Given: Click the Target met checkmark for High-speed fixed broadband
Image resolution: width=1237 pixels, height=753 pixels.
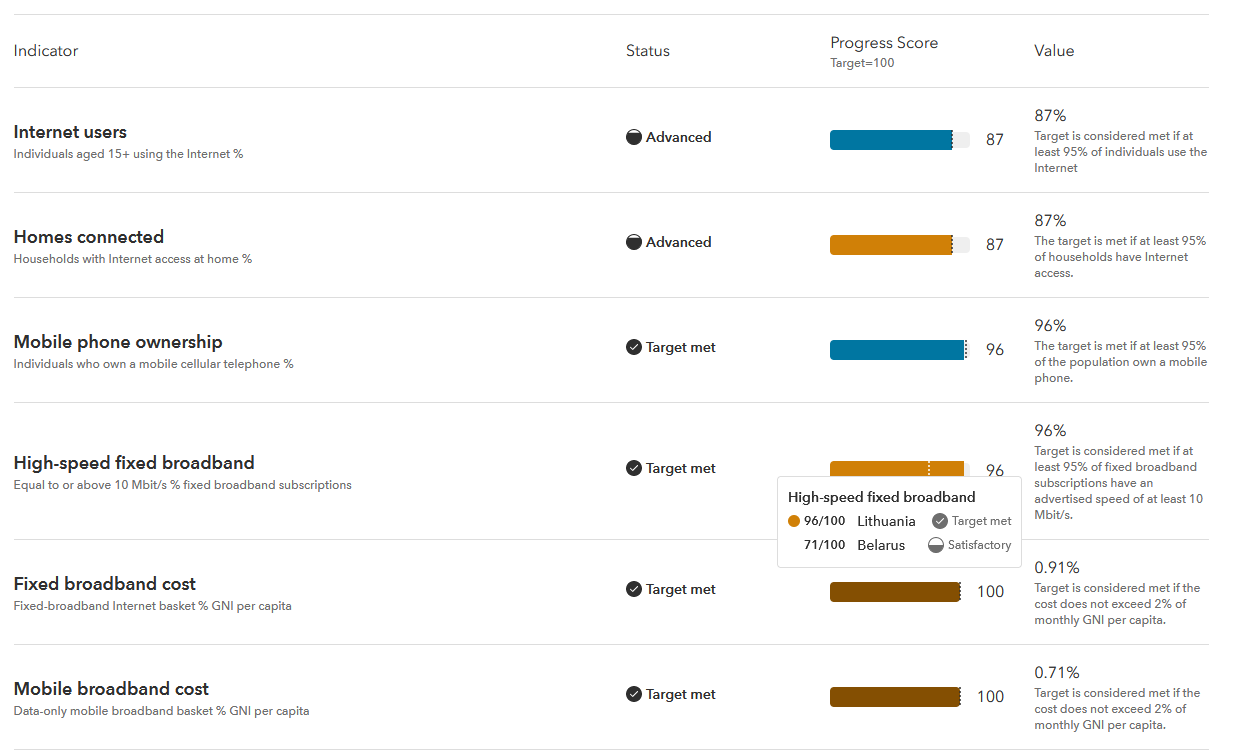Looking at the screenshot, I should pos(634,469).
